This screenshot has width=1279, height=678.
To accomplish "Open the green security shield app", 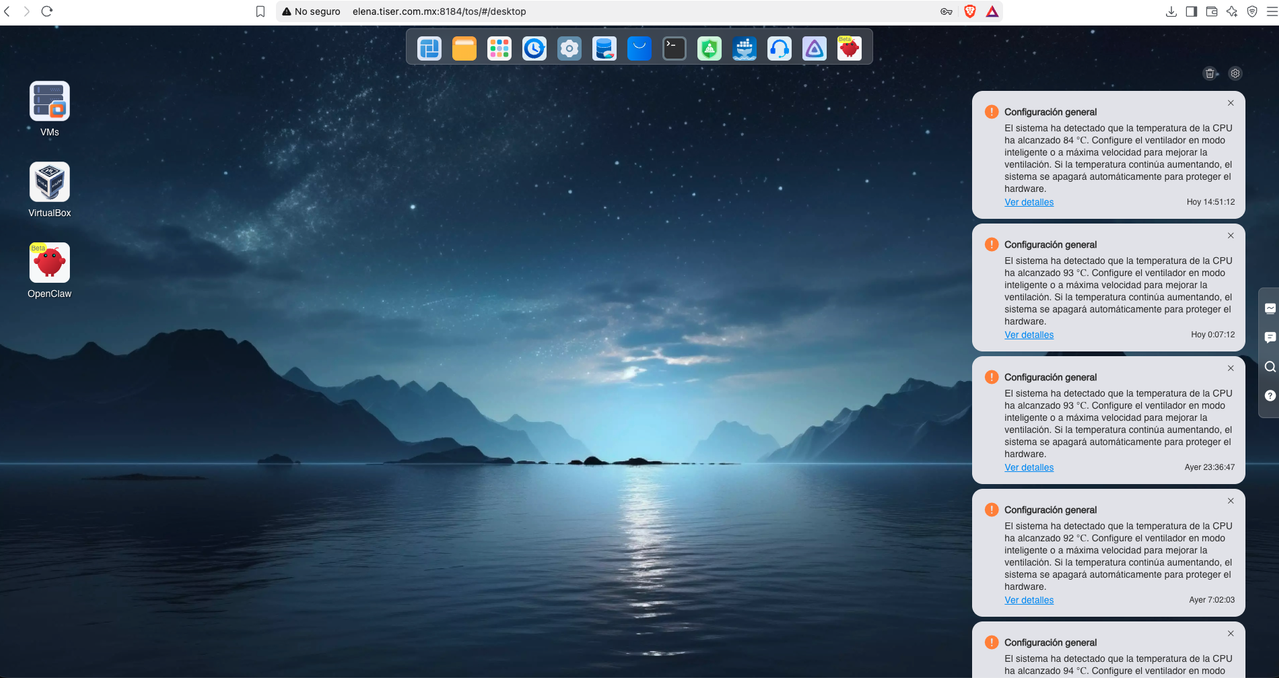I will 710,48.
